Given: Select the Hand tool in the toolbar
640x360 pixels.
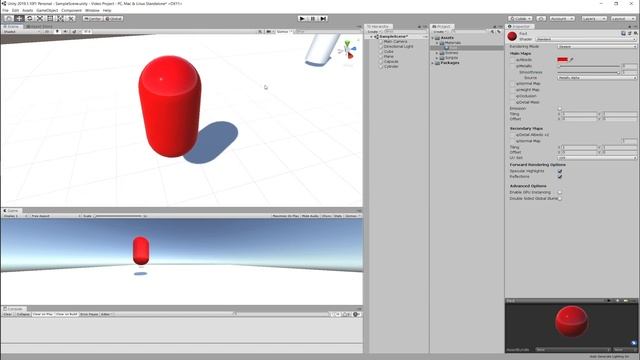Looking at the screenshot, I should click(9, 18).
